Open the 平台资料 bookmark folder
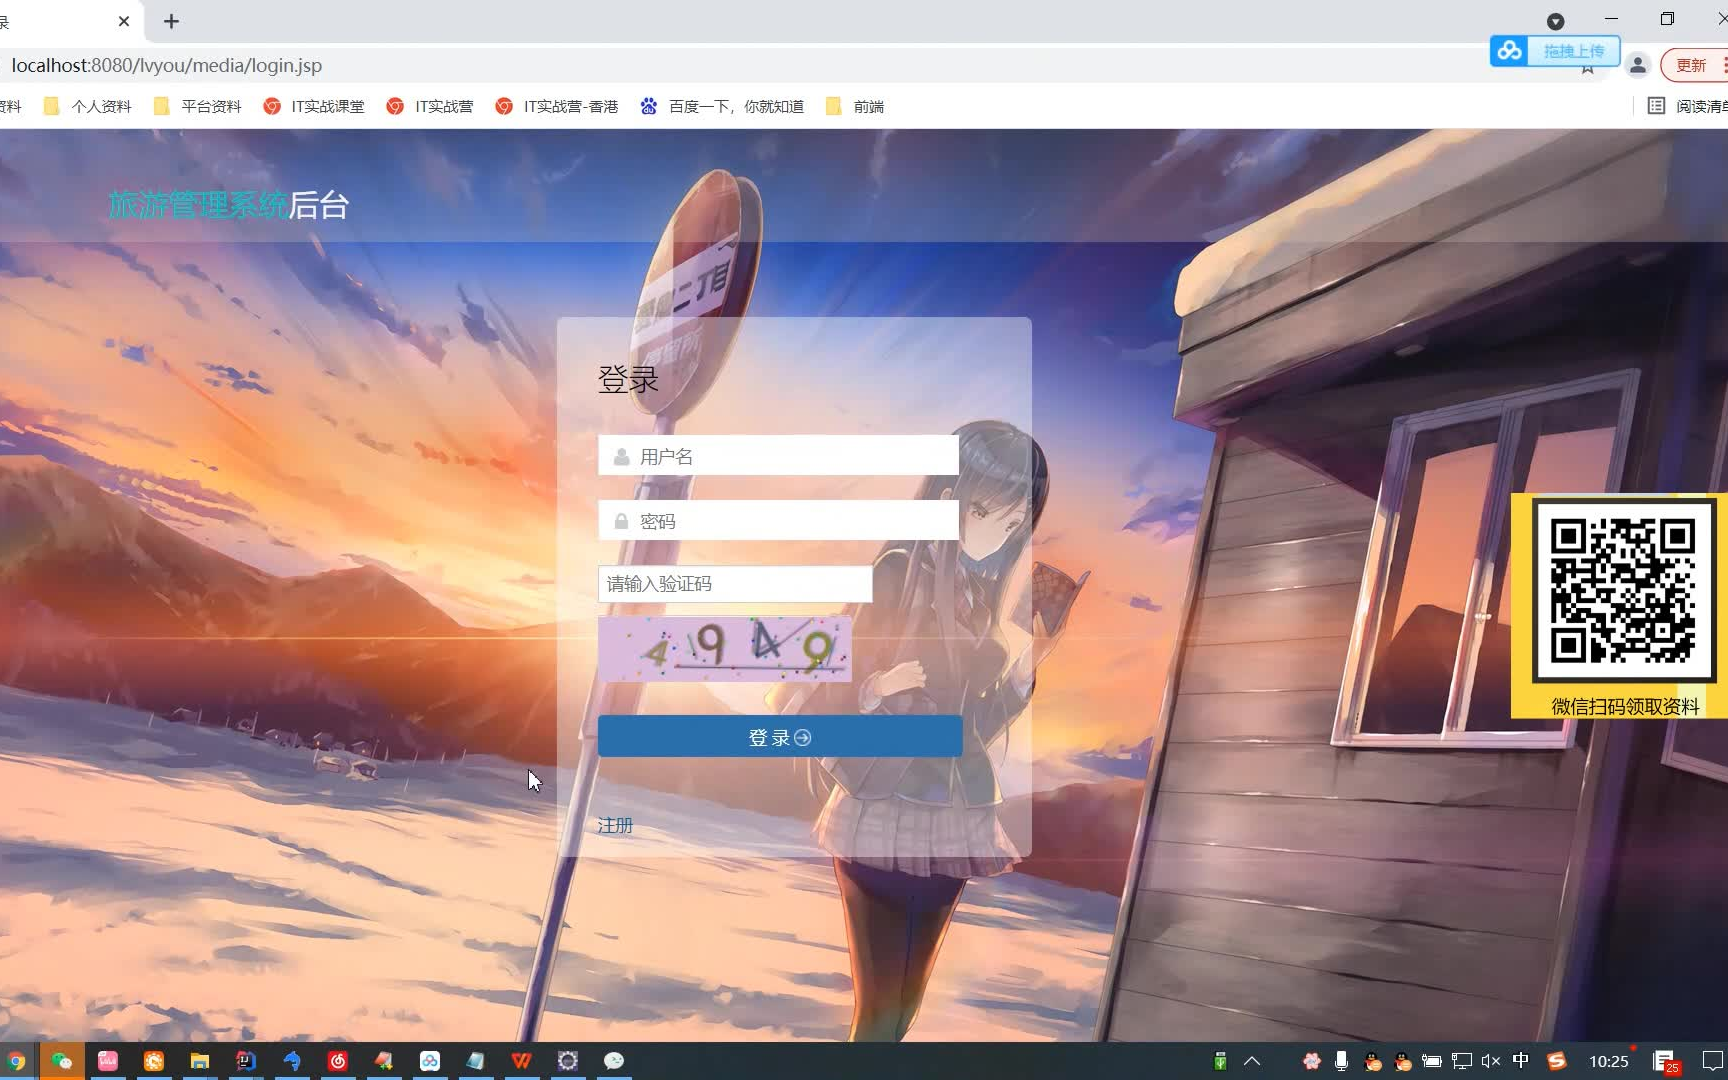 [197, 106]
